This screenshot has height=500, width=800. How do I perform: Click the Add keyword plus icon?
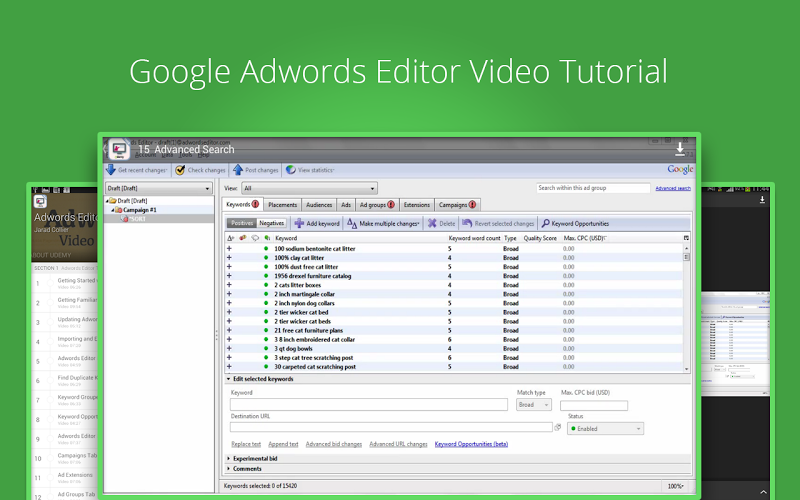point(299,223)
